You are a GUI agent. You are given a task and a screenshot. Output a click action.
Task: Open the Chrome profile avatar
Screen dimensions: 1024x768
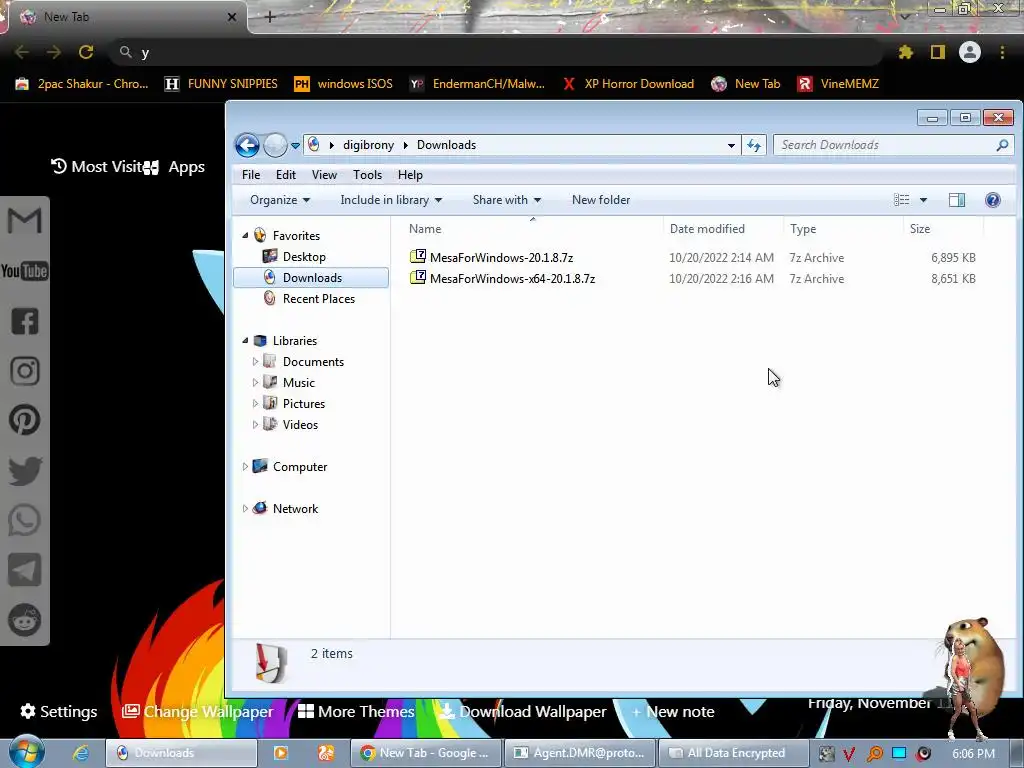(970, 52)
